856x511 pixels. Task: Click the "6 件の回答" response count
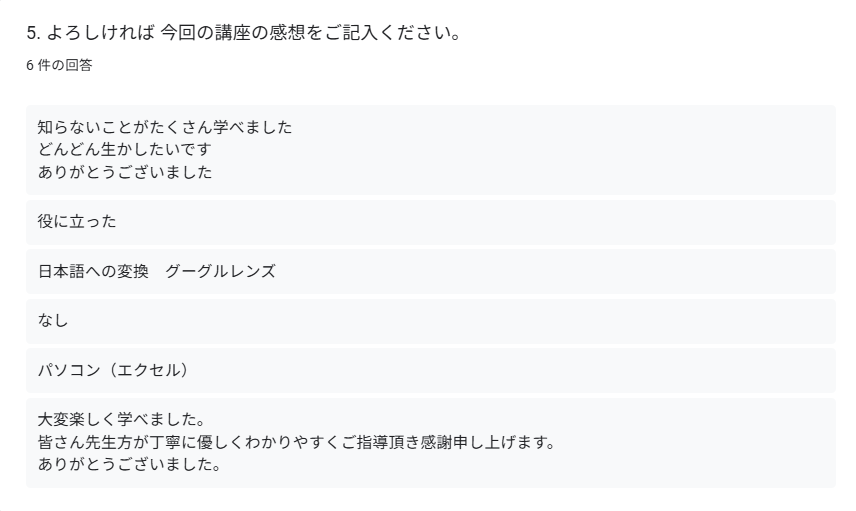(x=59, y=65)
